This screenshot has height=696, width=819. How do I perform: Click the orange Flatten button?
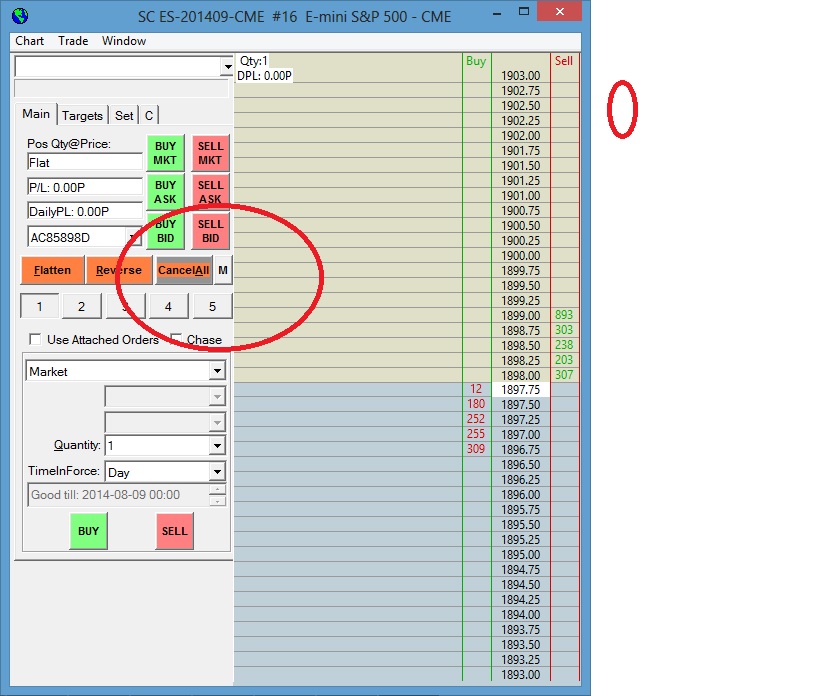tap(52, 270)
